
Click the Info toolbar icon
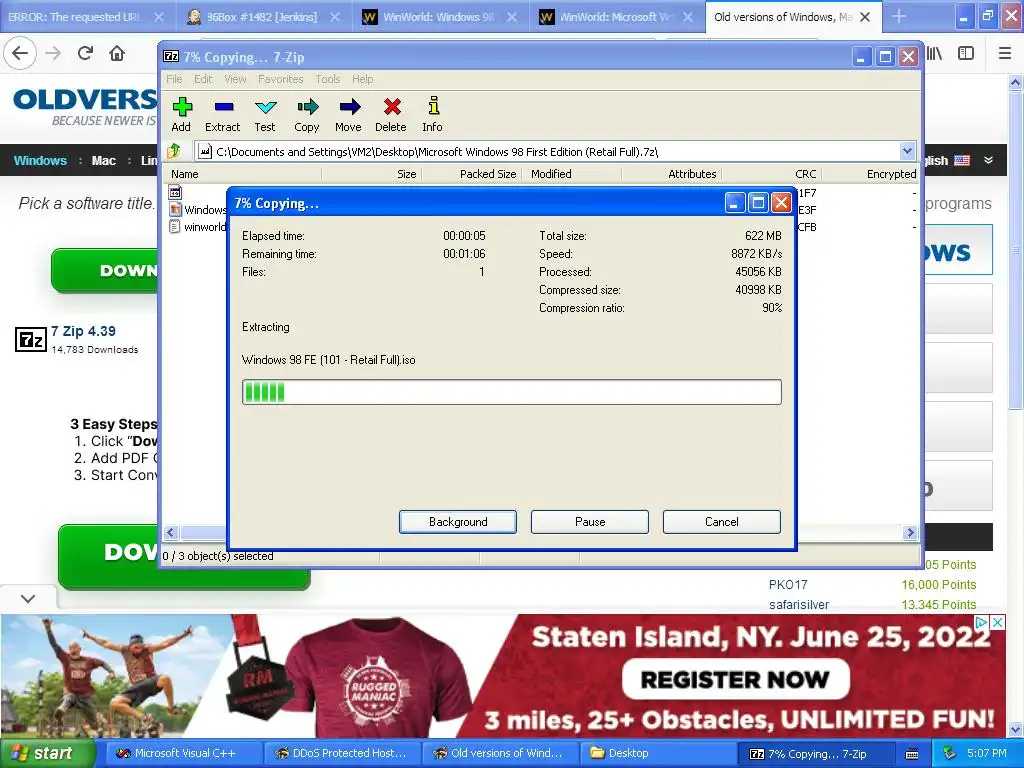[432, 114]
